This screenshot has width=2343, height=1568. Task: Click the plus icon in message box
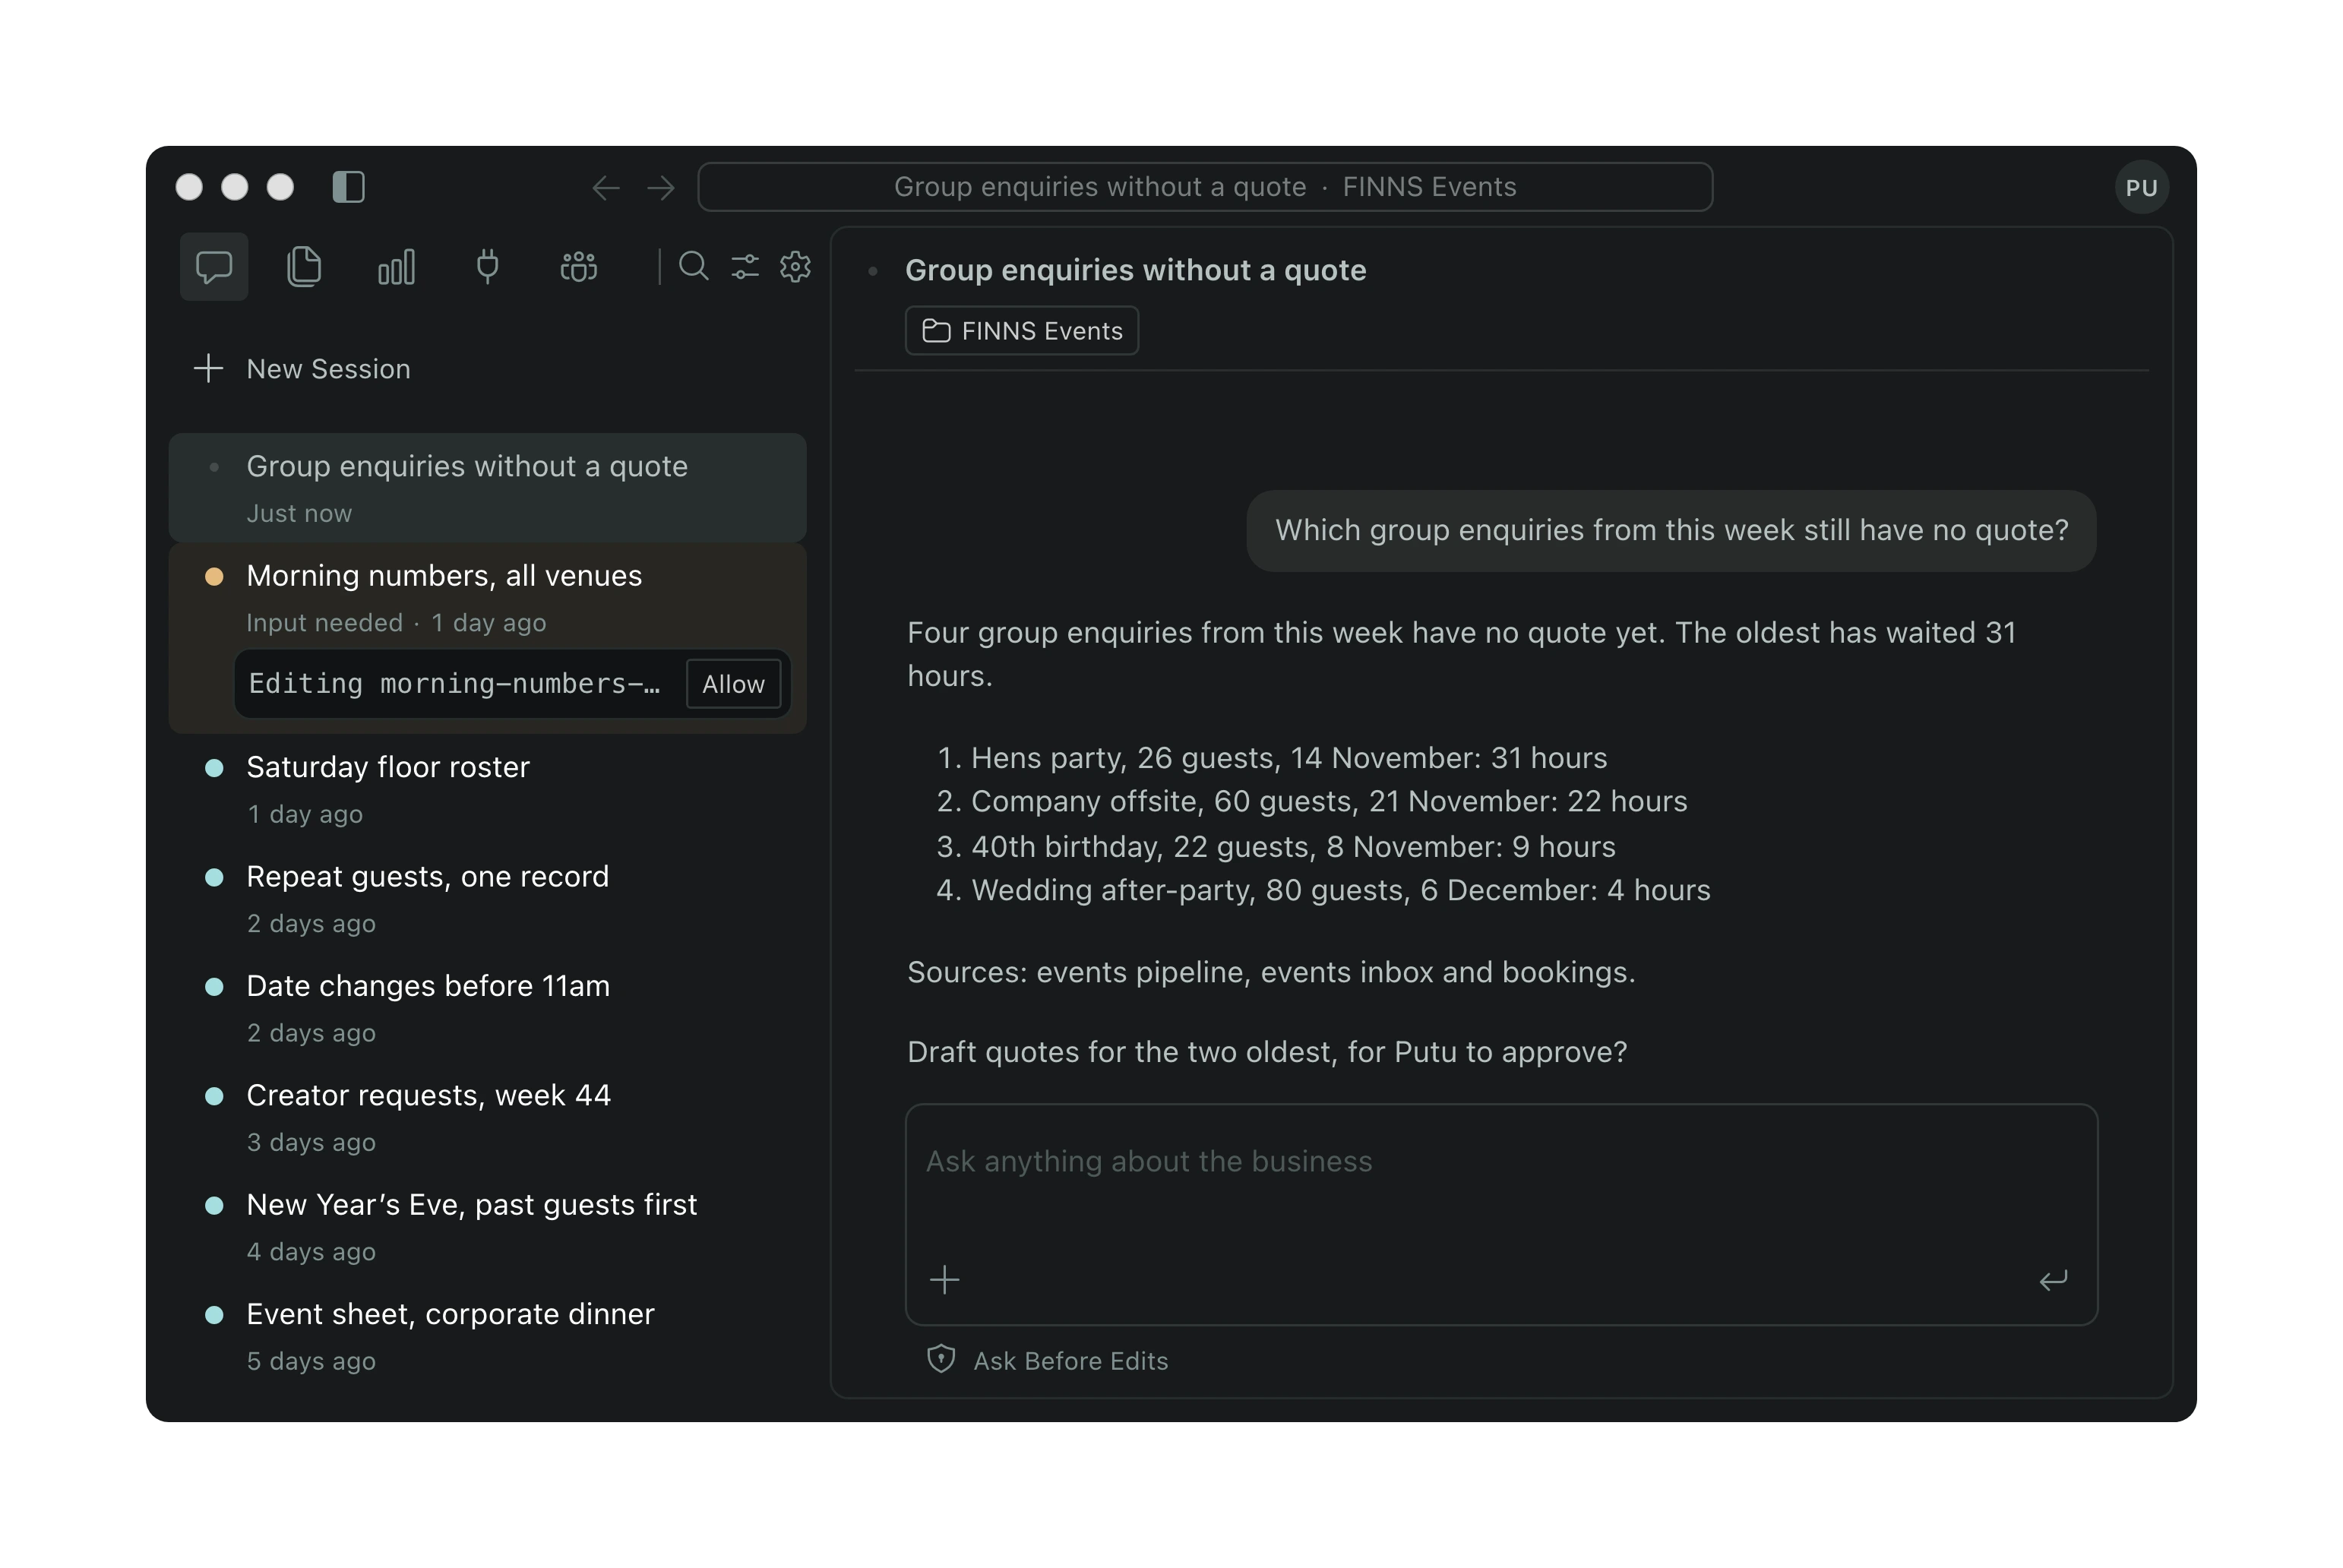tap(944, 1280)
